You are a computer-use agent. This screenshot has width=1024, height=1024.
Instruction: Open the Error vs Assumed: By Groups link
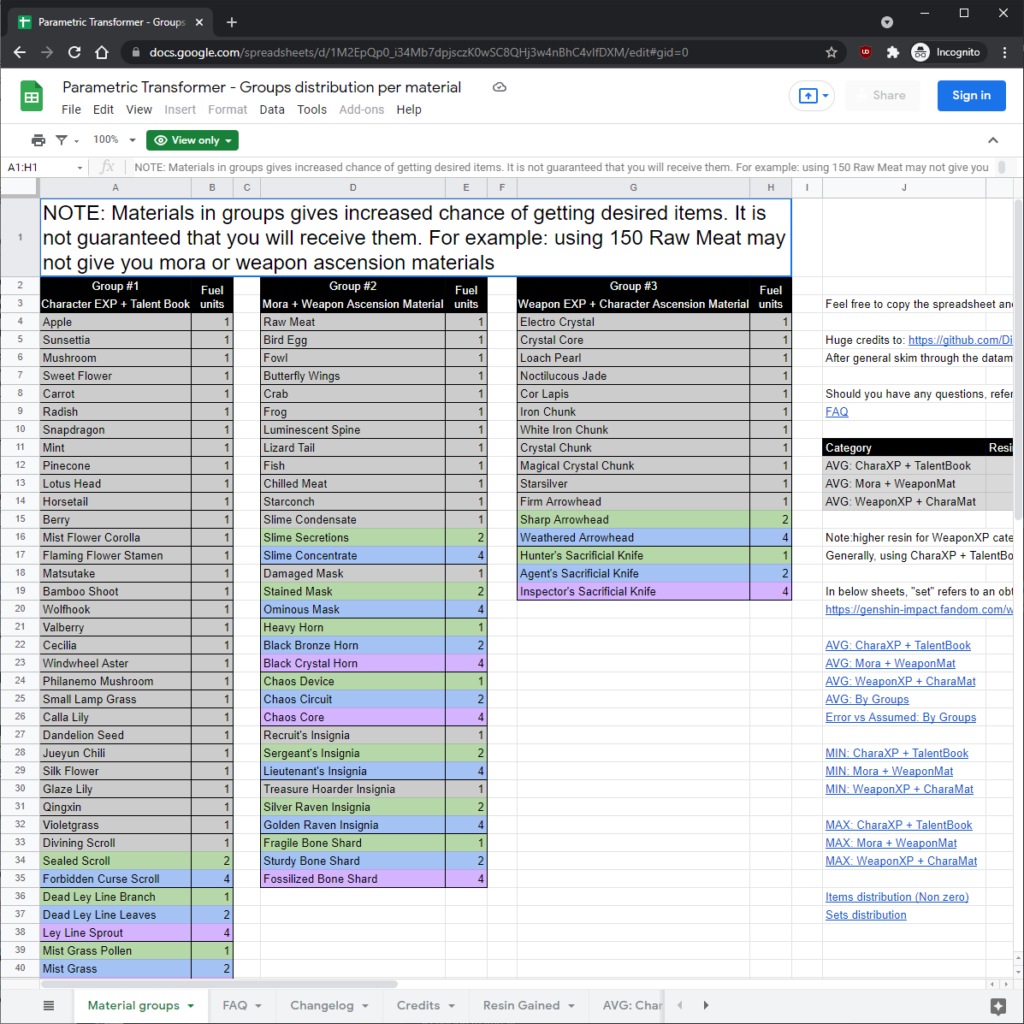tap(901, 717)
